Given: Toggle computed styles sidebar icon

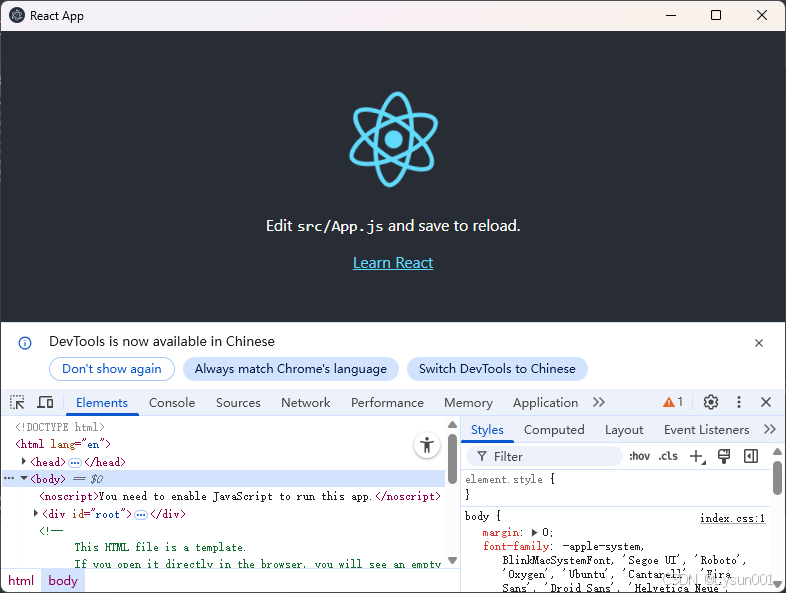Looking at the screenshot, I should [x=750, y=456].
